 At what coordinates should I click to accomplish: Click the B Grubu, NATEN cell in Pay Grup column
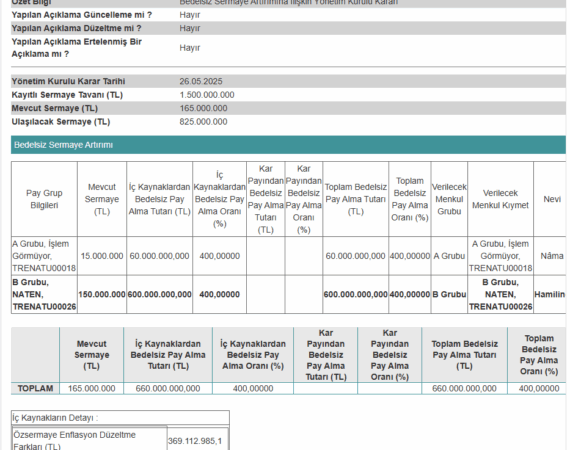[44, 294]
